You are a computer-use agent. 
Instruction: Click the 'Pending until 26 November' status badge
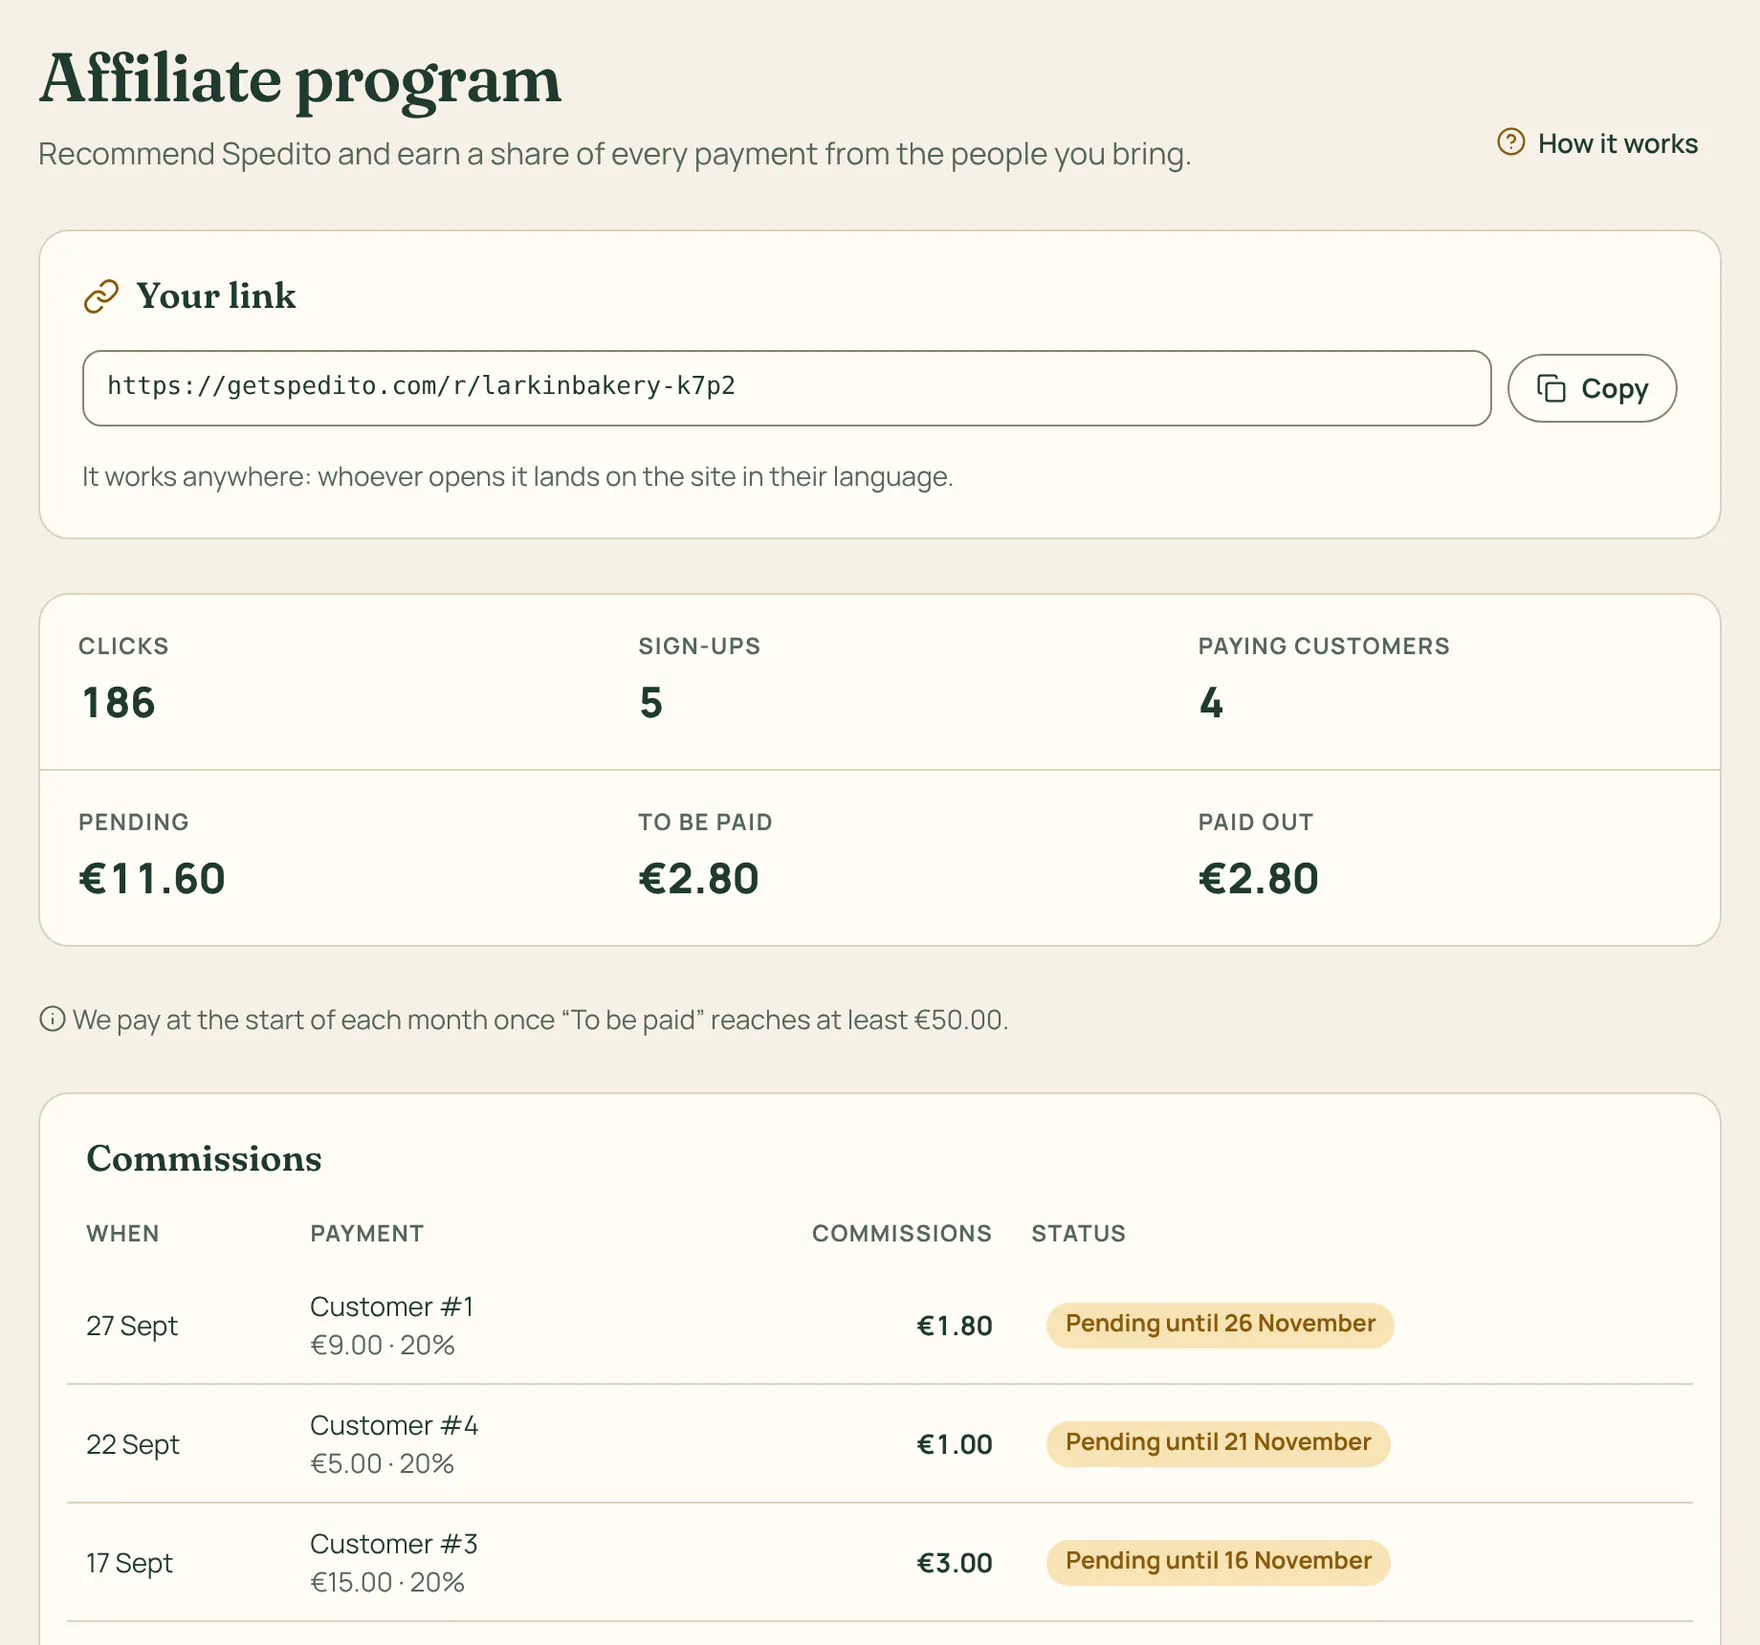tap(1220, 1324)
